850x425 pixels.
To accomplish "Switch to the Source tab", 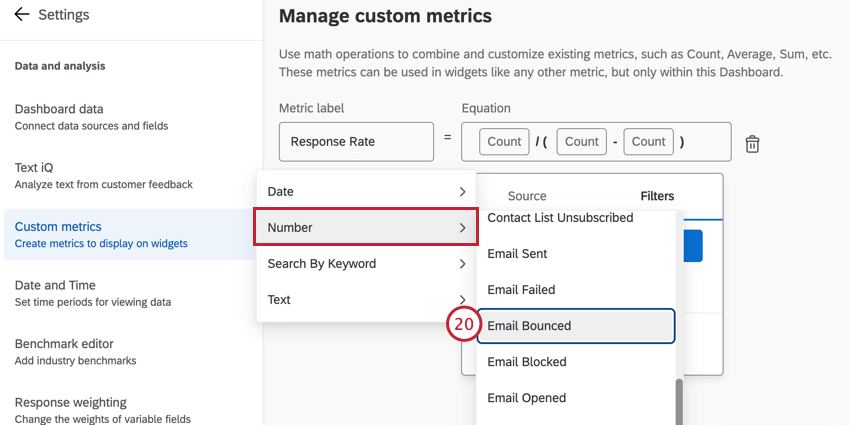I will [x=527, y=196].
